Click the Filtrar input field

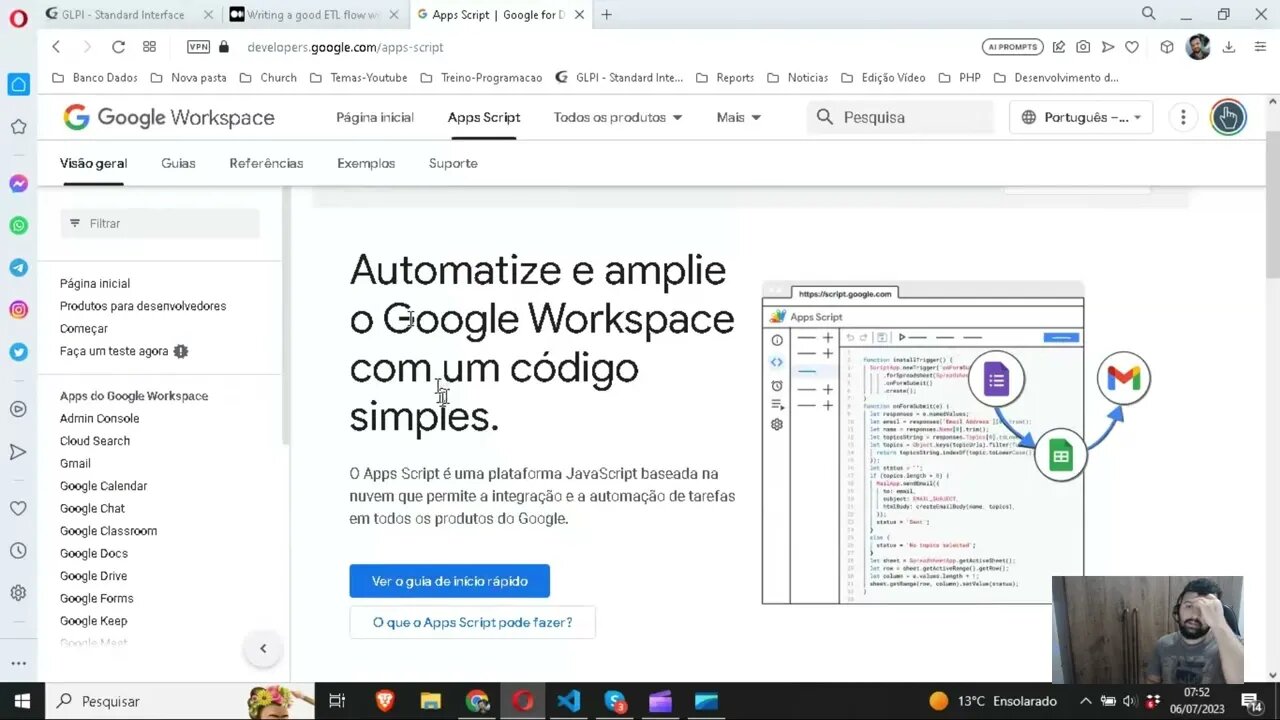click(160, 223)
